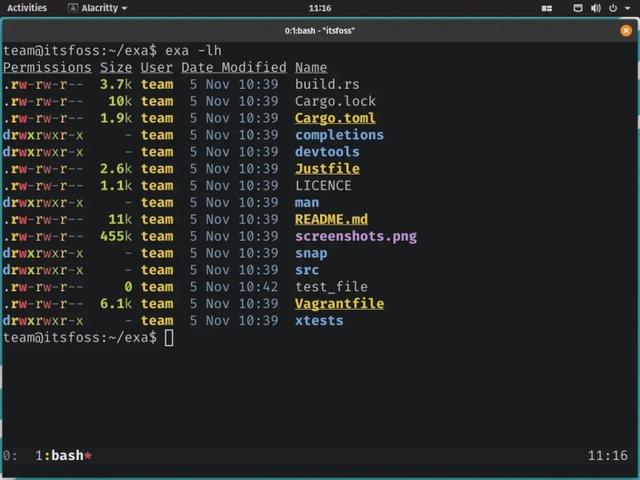The width and height of the screenshot is (640, 480).
Task: Click the Permissions column header
Action: (x=47, y=67)
